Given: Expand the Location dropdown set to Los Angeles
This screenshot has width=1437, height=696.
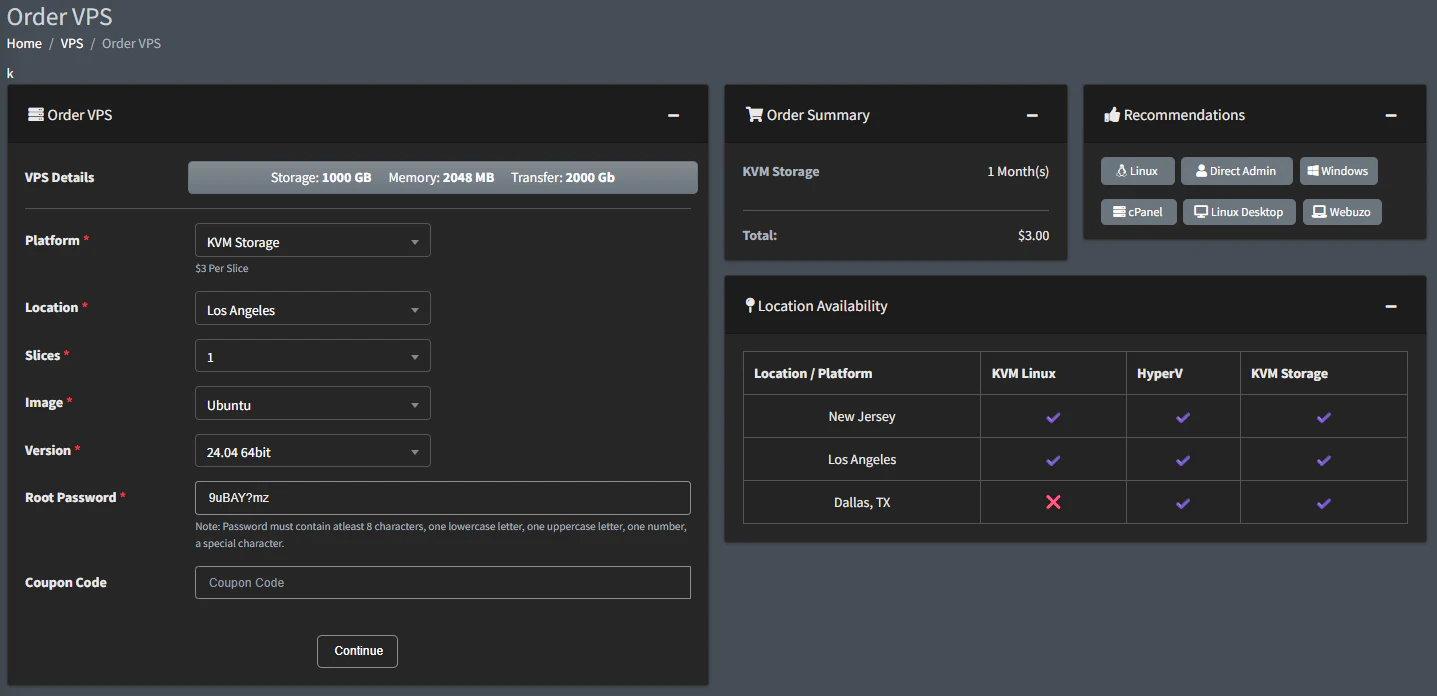Looking at the screenshot, I should pos(312,310).
